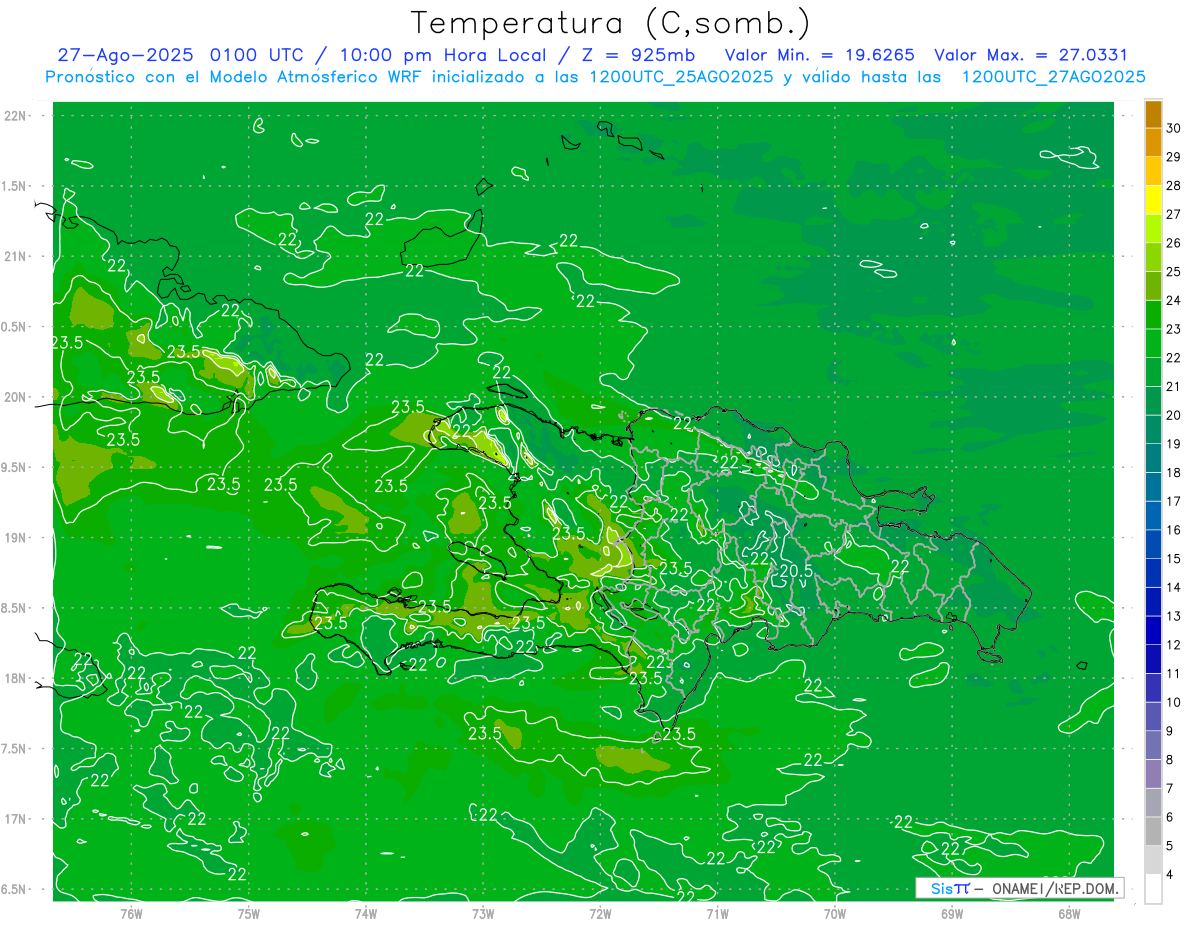This screenshot has height=927, width=1200.
Task: Click "12" on the color scale
Action: 1174,645
